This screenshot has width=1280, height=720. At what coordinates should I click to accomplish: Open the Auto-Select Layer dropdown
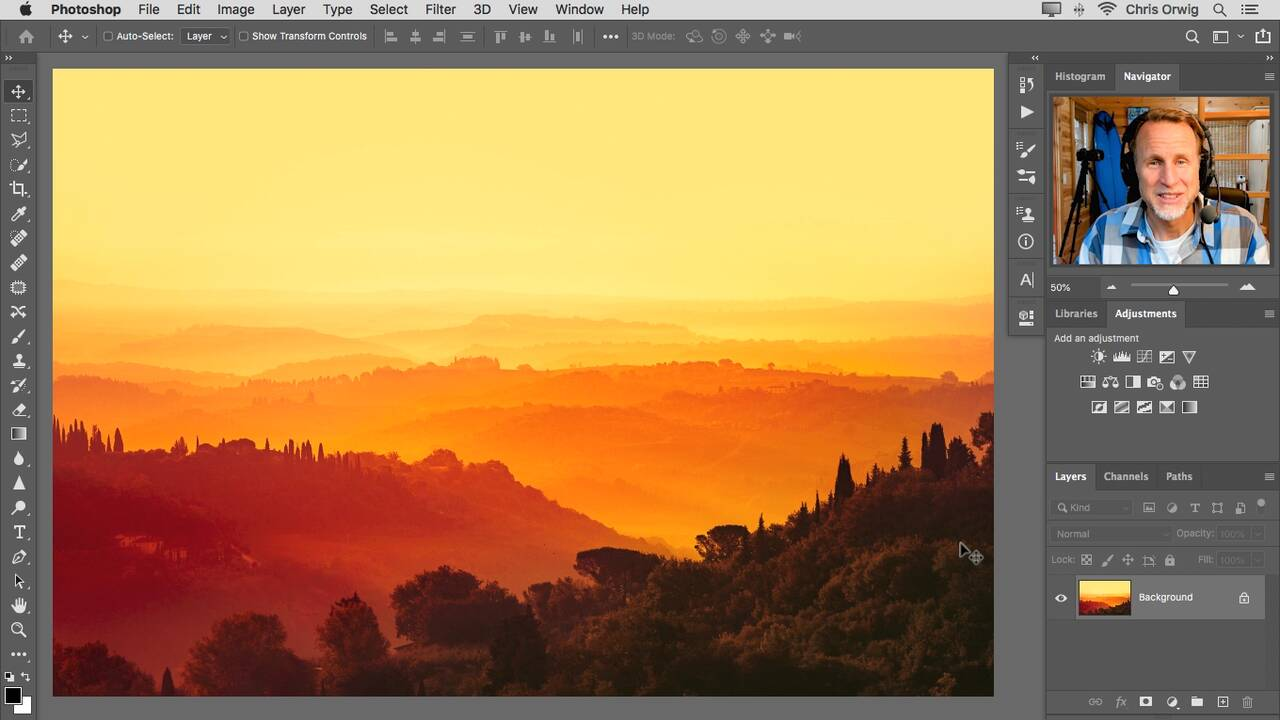click(x=207, y=36)
